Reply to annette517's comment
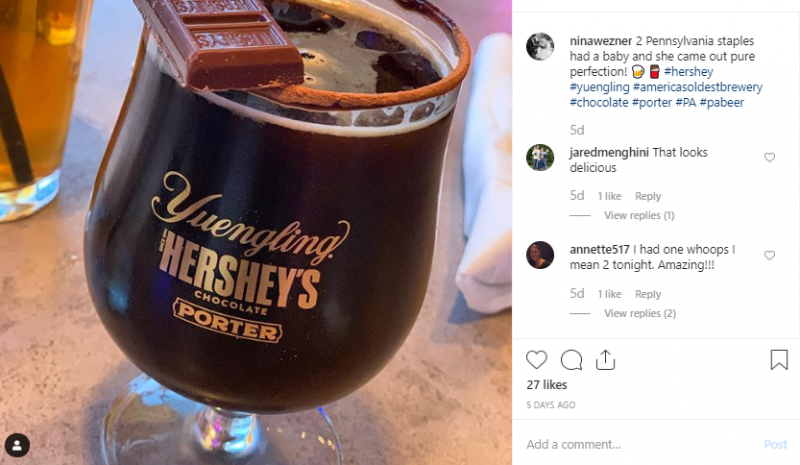 [648, 294]
